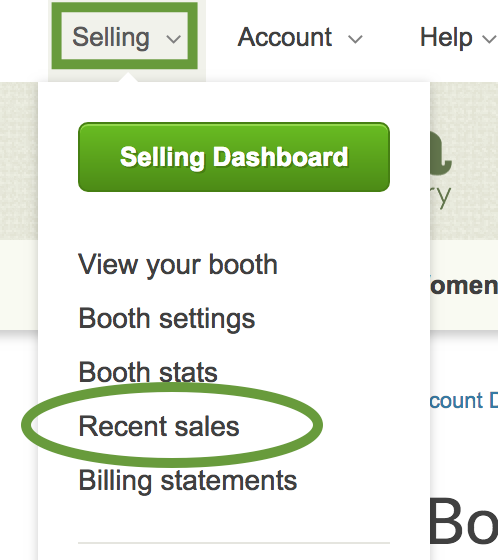Open the Help menu
This screenshot has width=498, height=560.
pyautogui.click(x=446, y=37)
